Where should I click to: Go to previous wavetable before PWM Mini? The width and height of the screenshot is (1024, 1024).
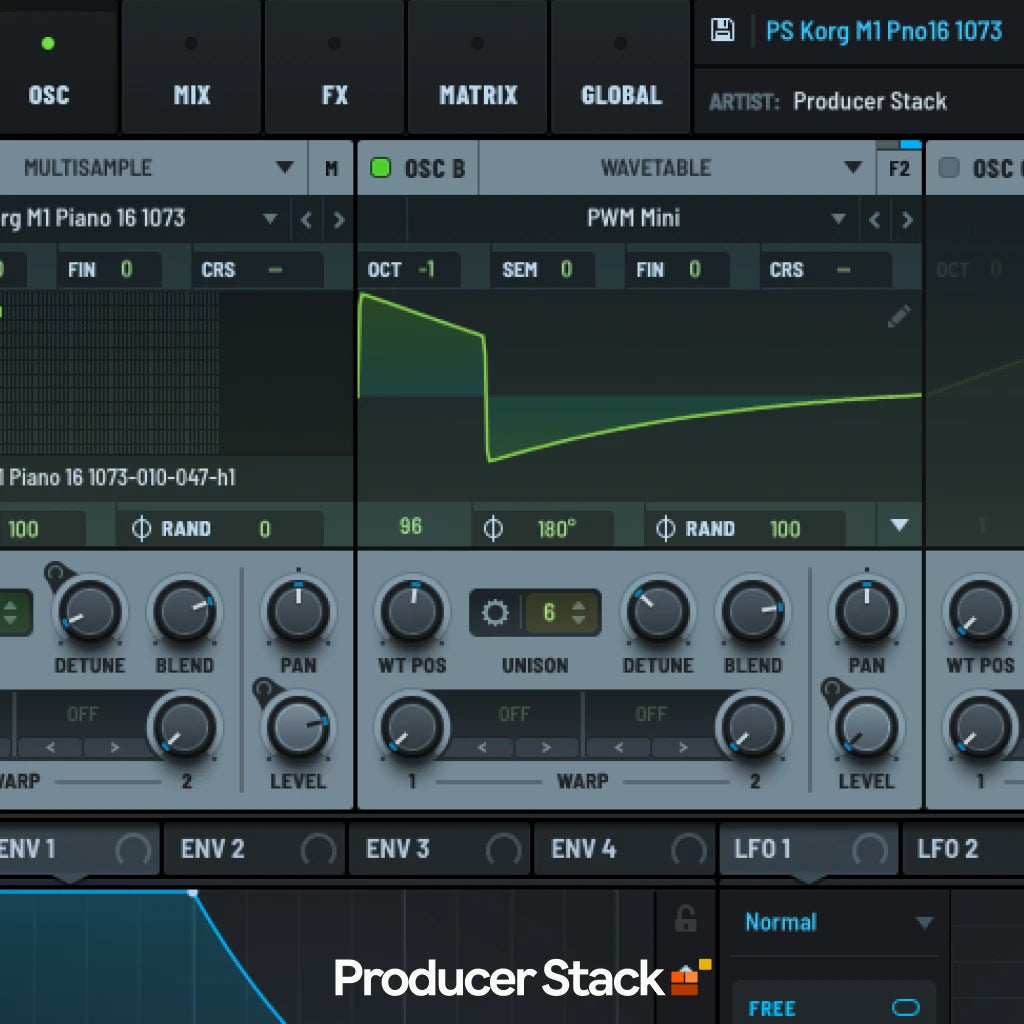point(874,220)
